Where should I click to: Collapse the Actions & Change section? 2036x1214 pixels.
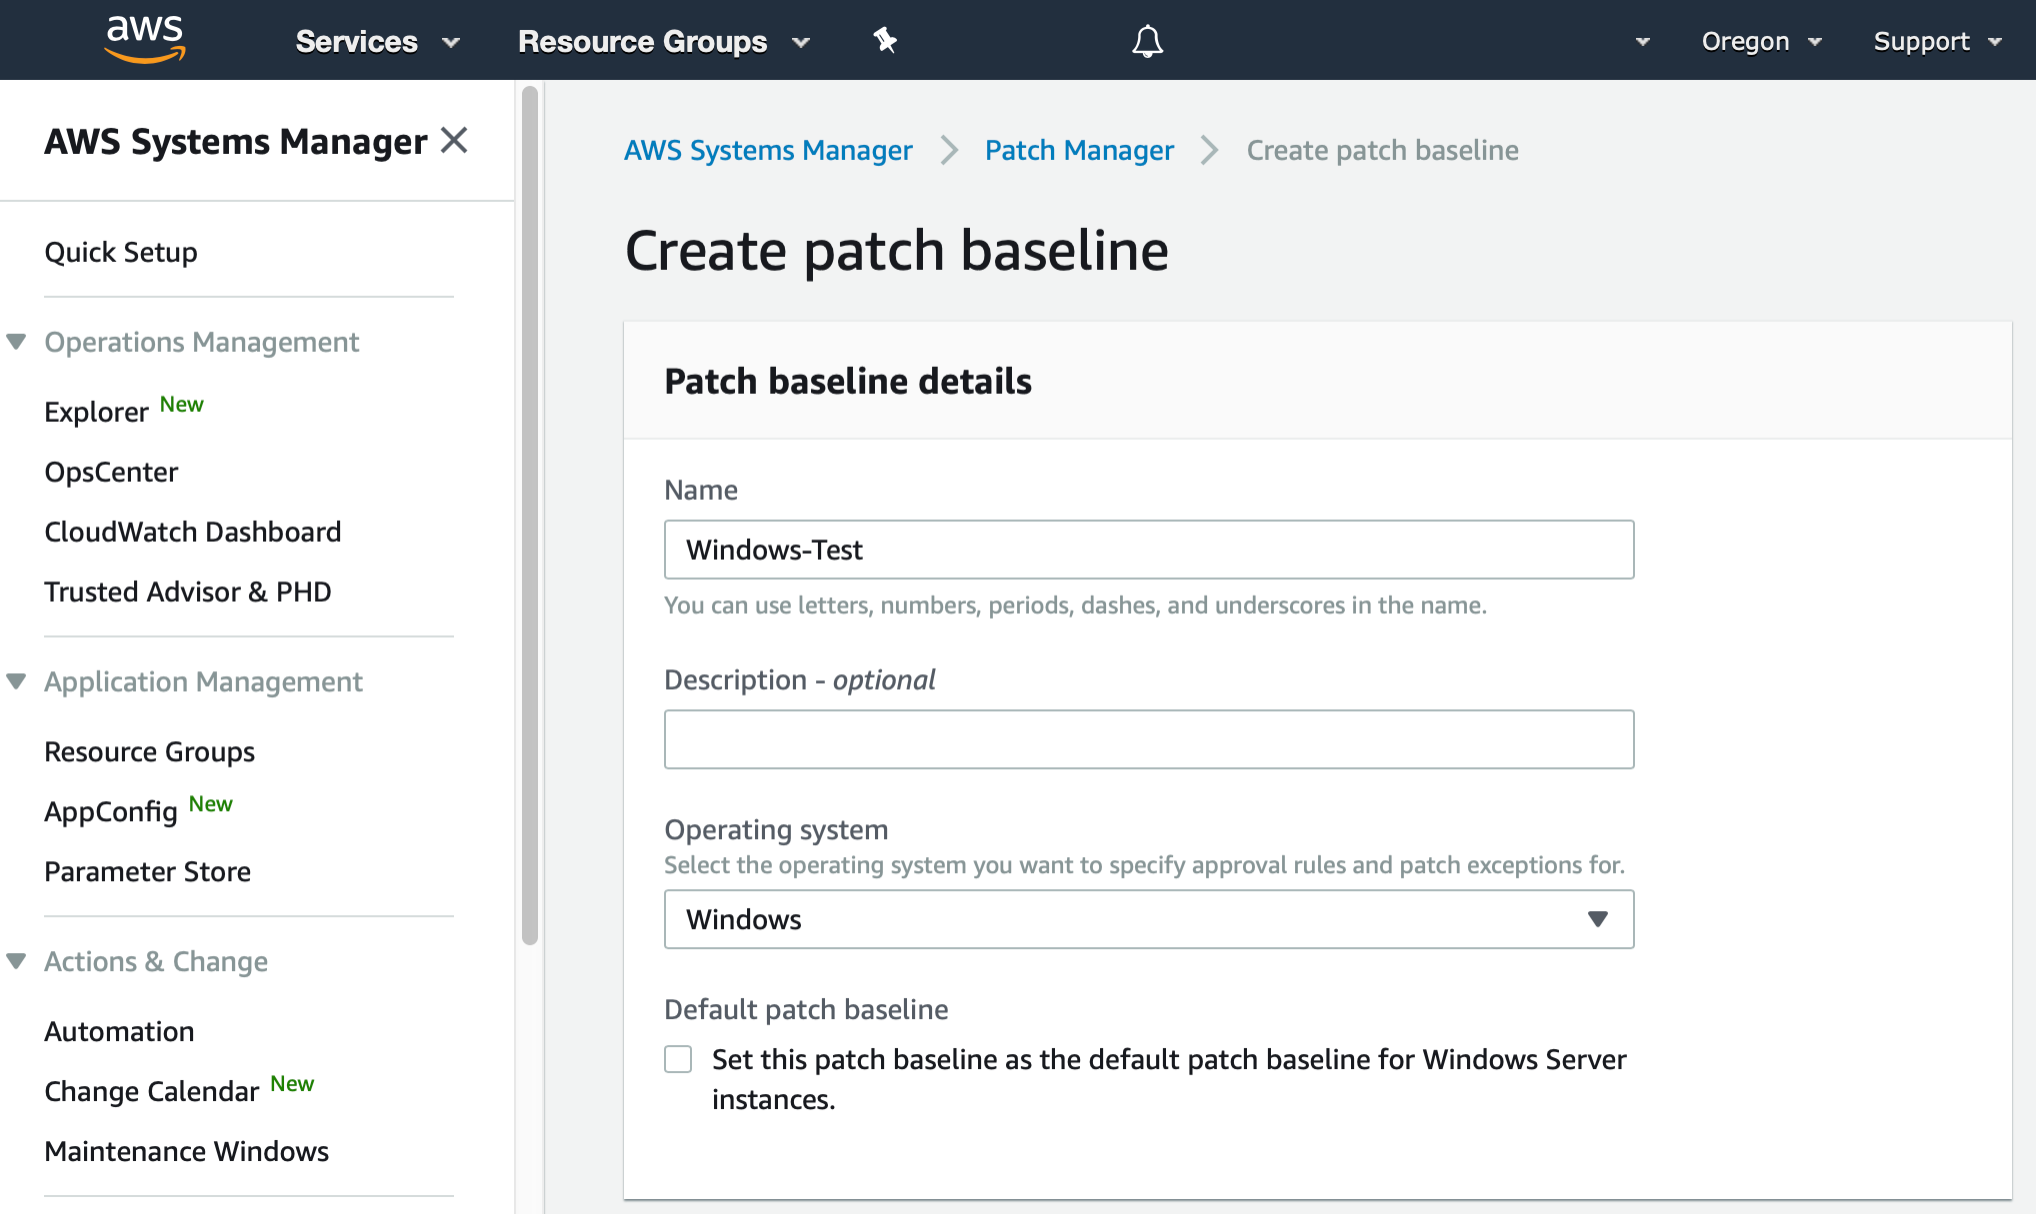[17, 960]
